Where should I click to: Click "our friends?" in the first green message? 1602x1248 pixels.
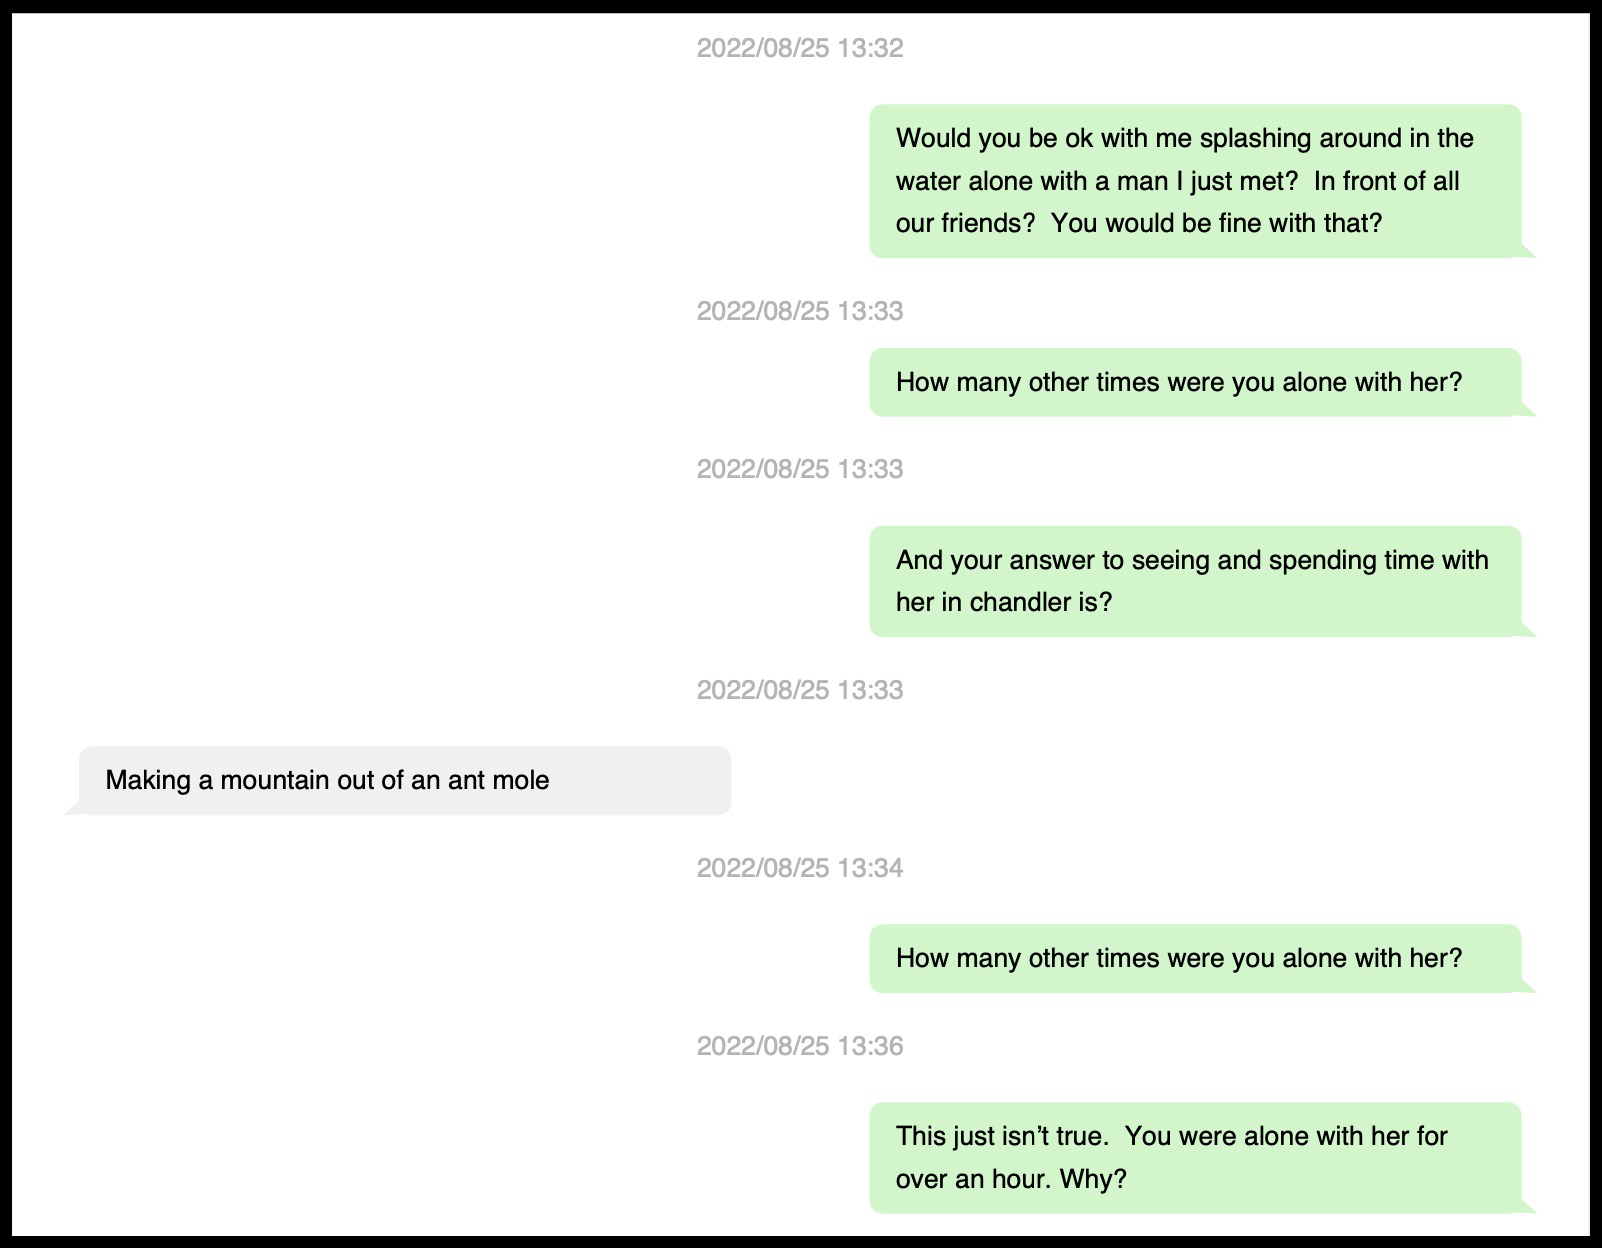point(965,223)
